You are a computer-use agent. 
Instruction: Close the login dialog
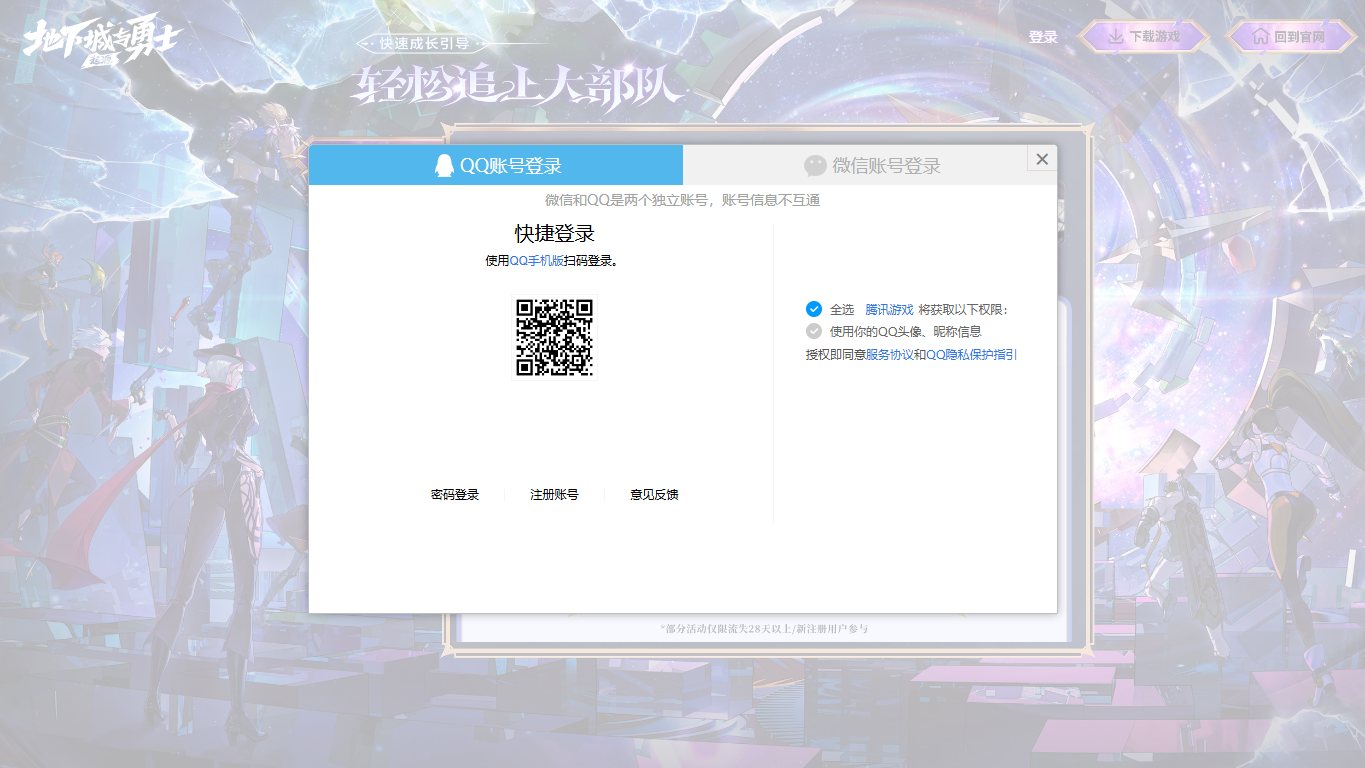(1042, 159)
